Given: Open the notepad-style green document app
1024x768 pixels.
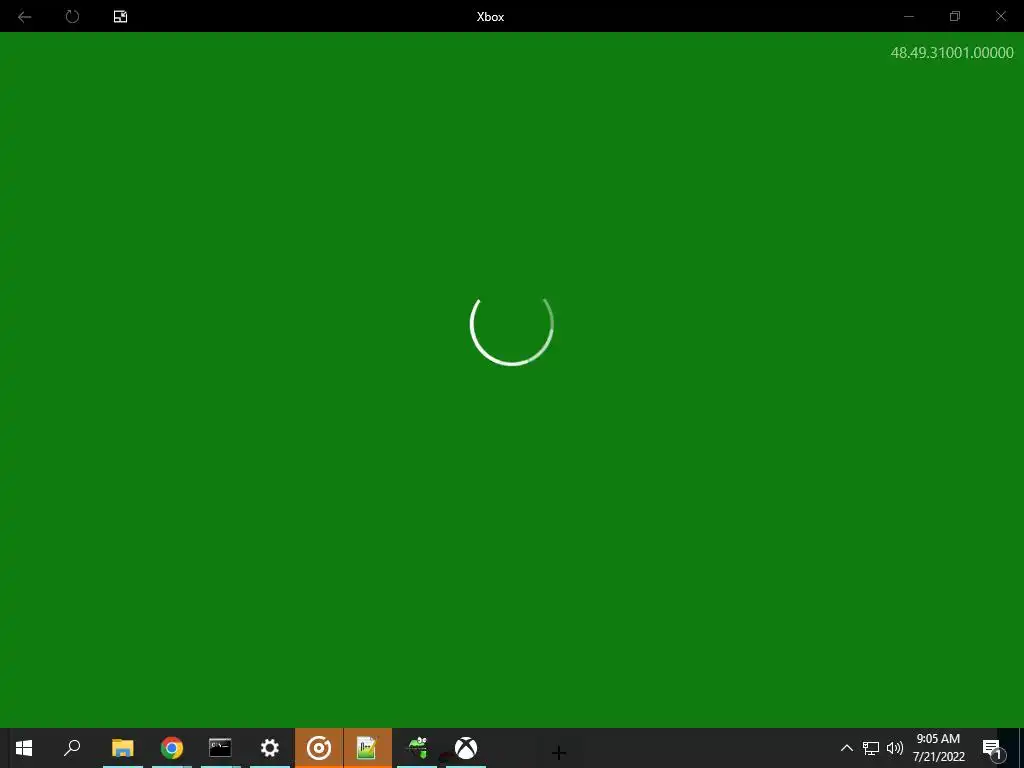Looking at the screenshot, I should click(367, 748).
